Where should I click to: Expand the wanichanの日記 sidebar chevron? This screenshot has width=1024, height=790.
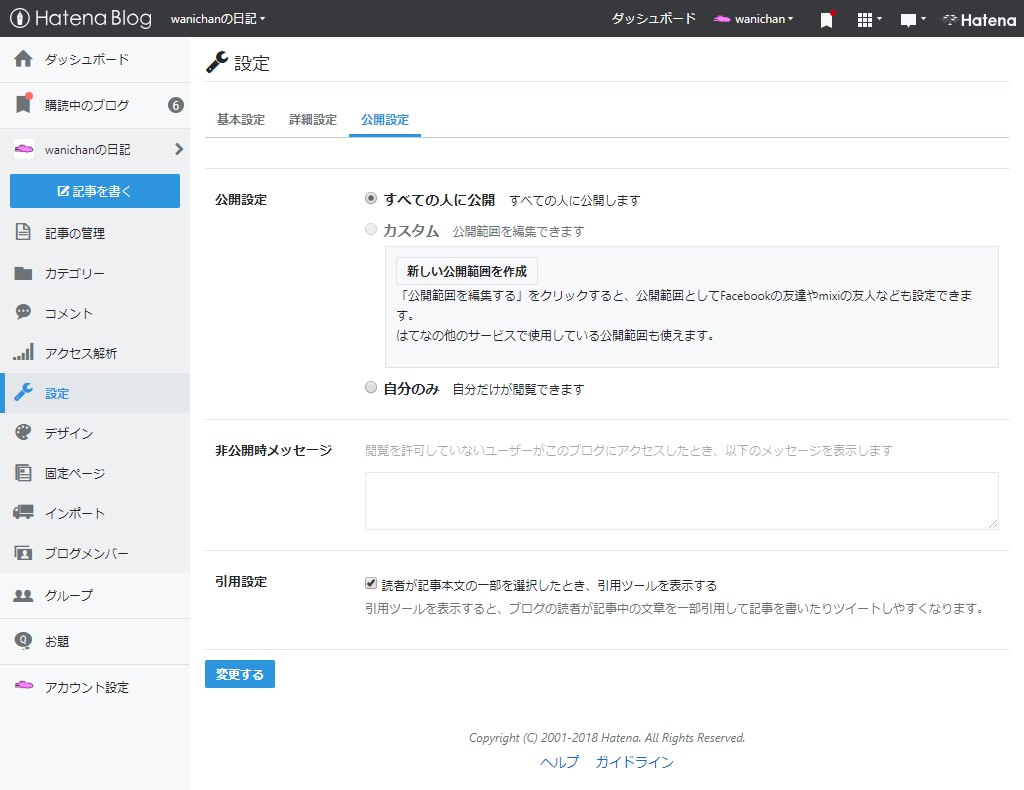click(x=179, y=150)
